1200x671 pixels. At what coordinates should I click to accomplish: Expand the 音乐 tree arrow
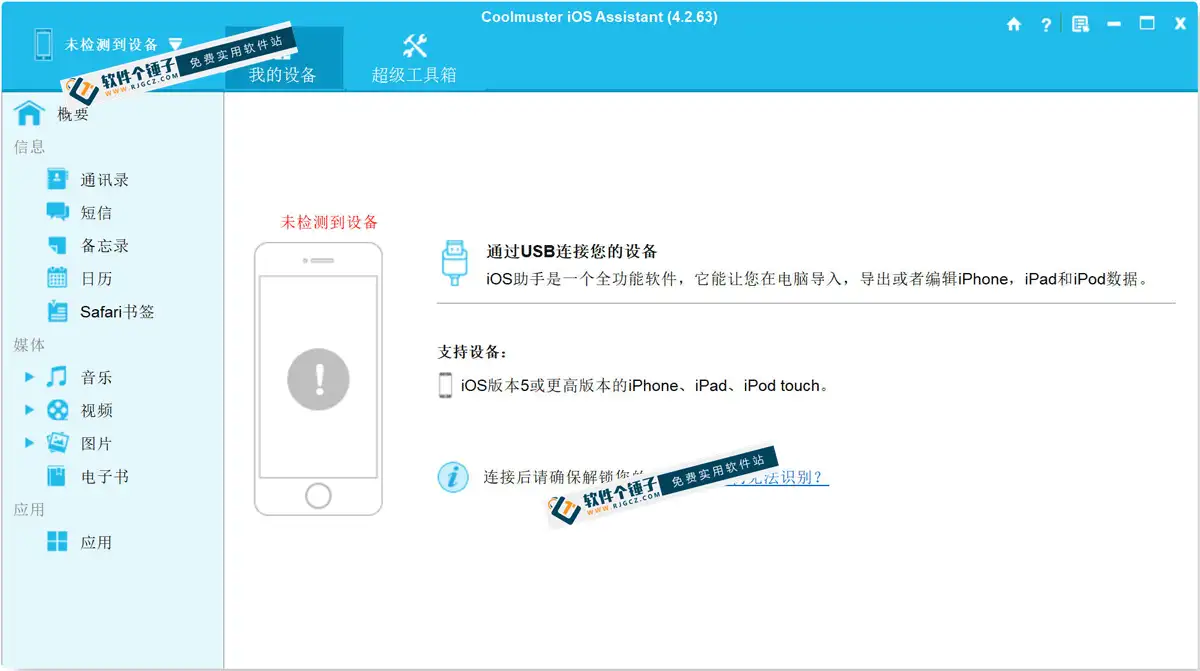tap(29, 377)
